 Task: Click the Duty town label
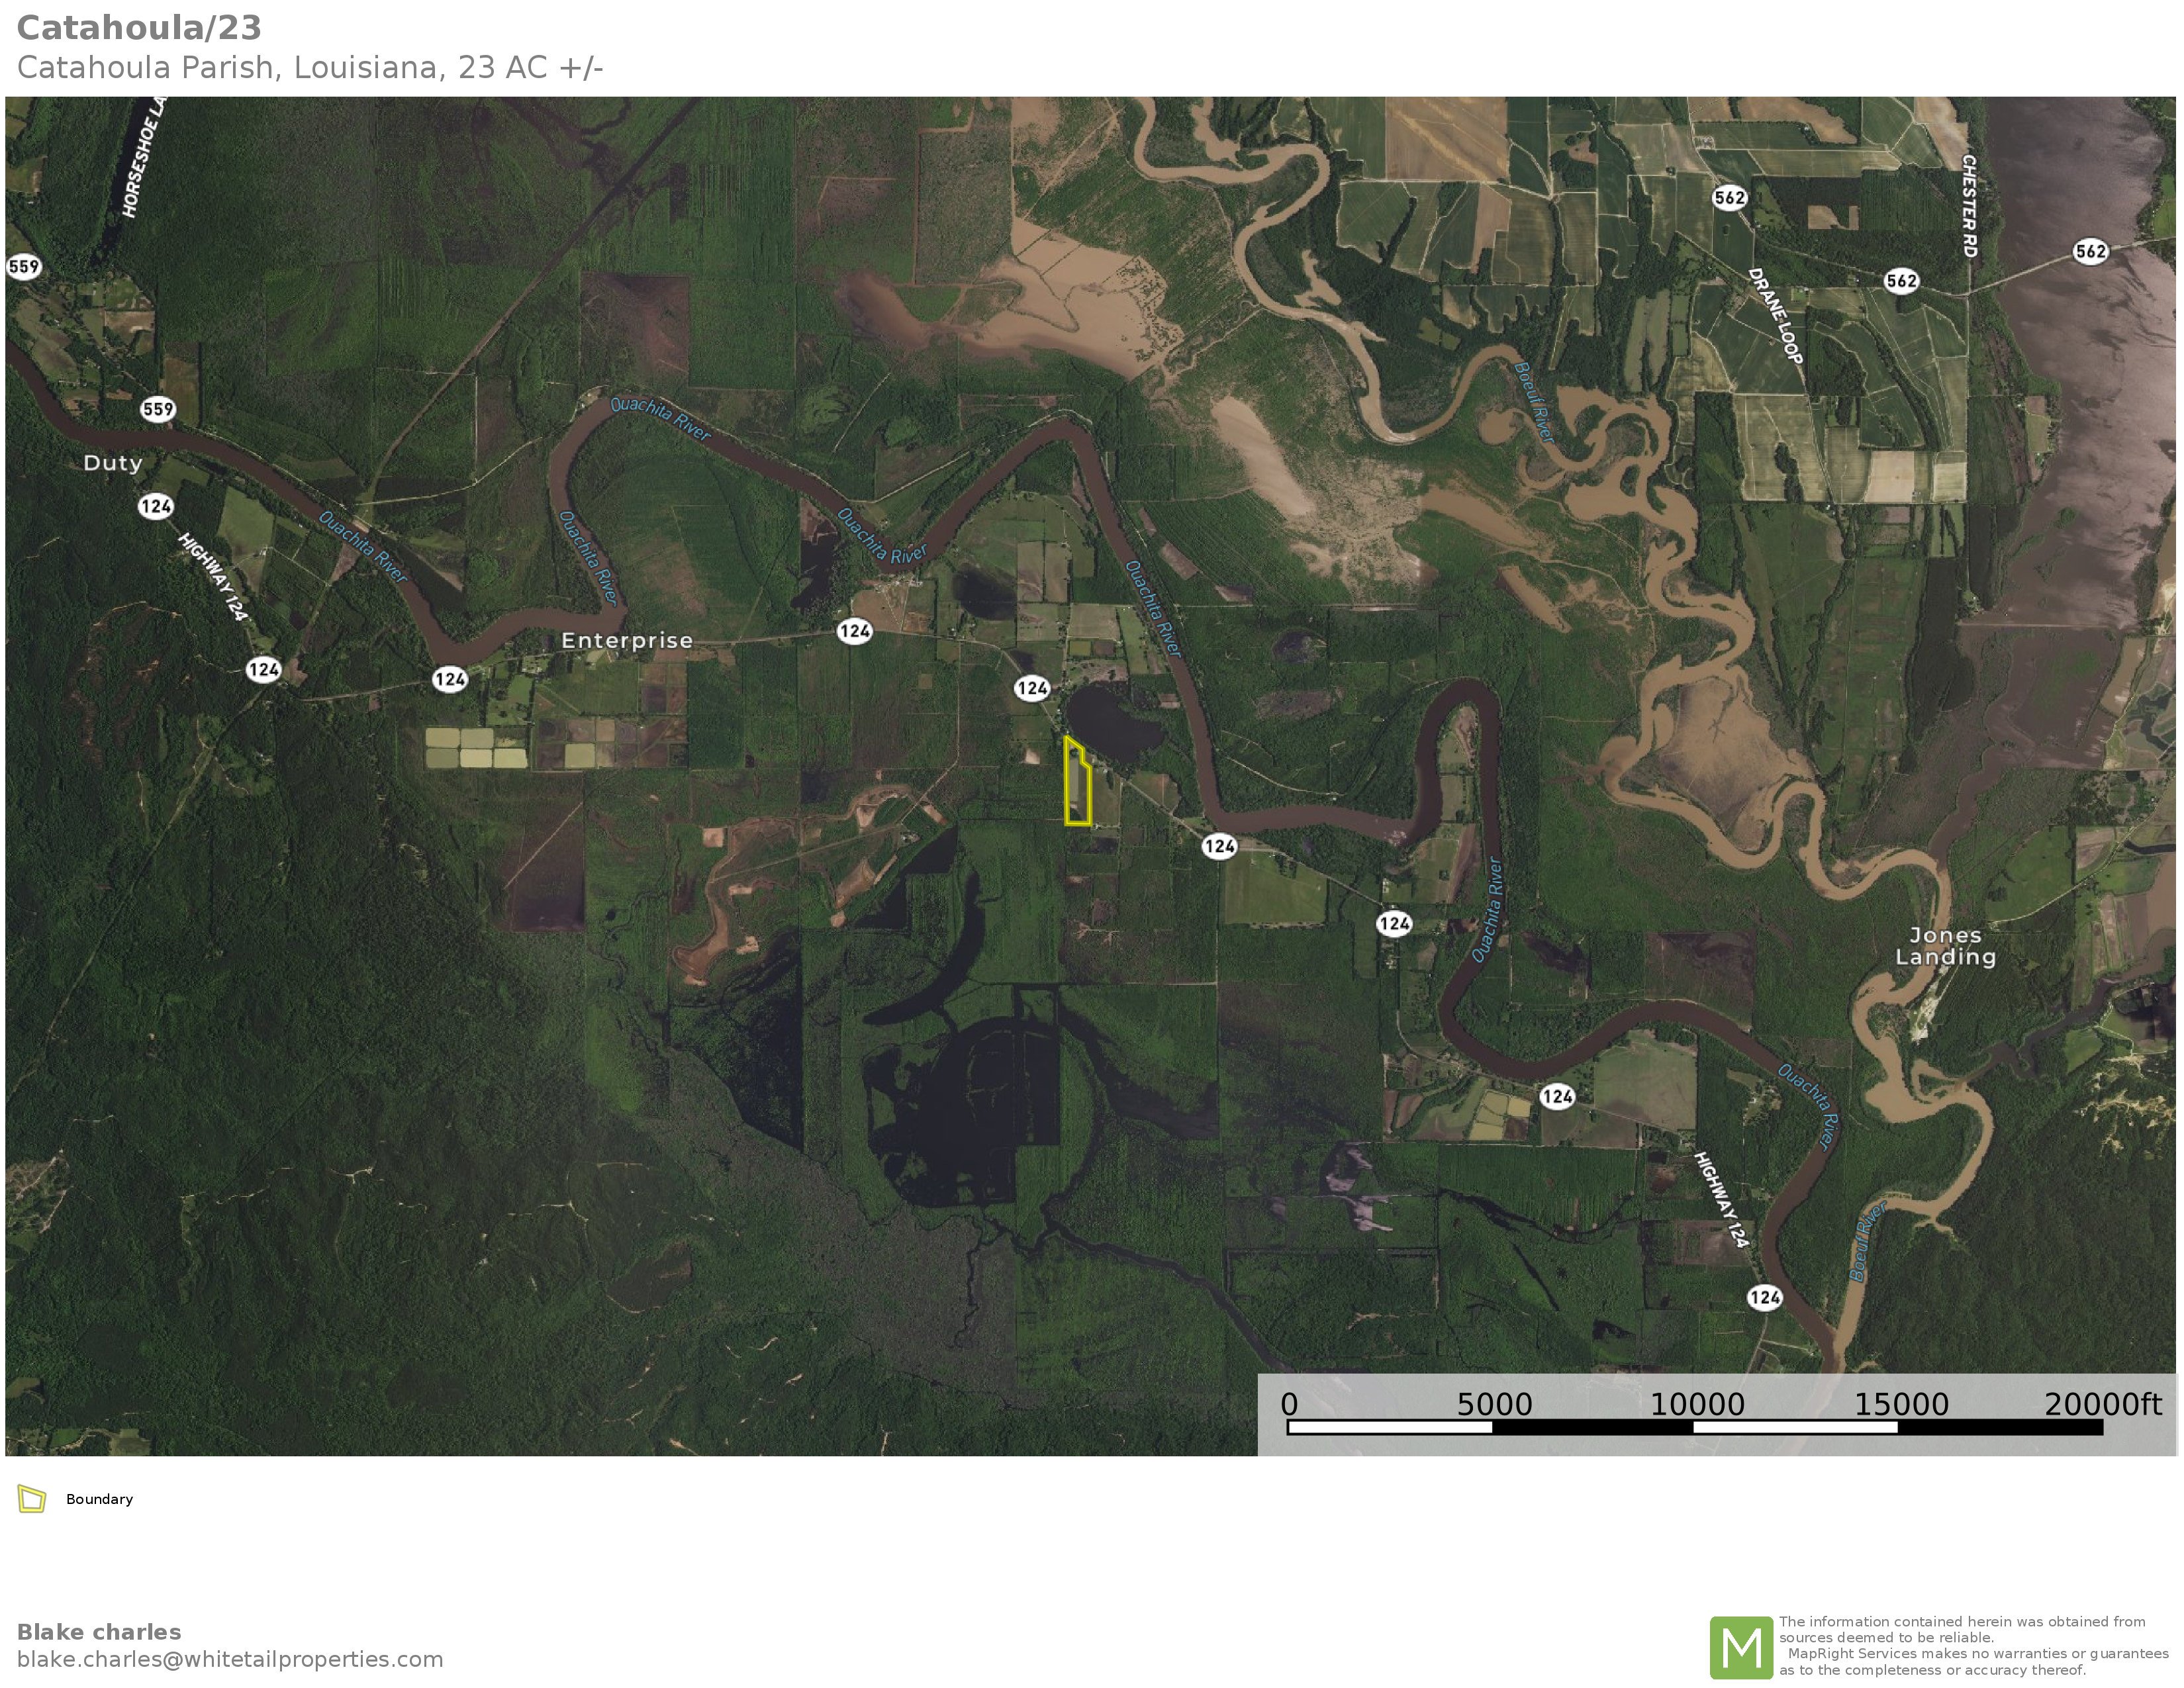[112, 463]
